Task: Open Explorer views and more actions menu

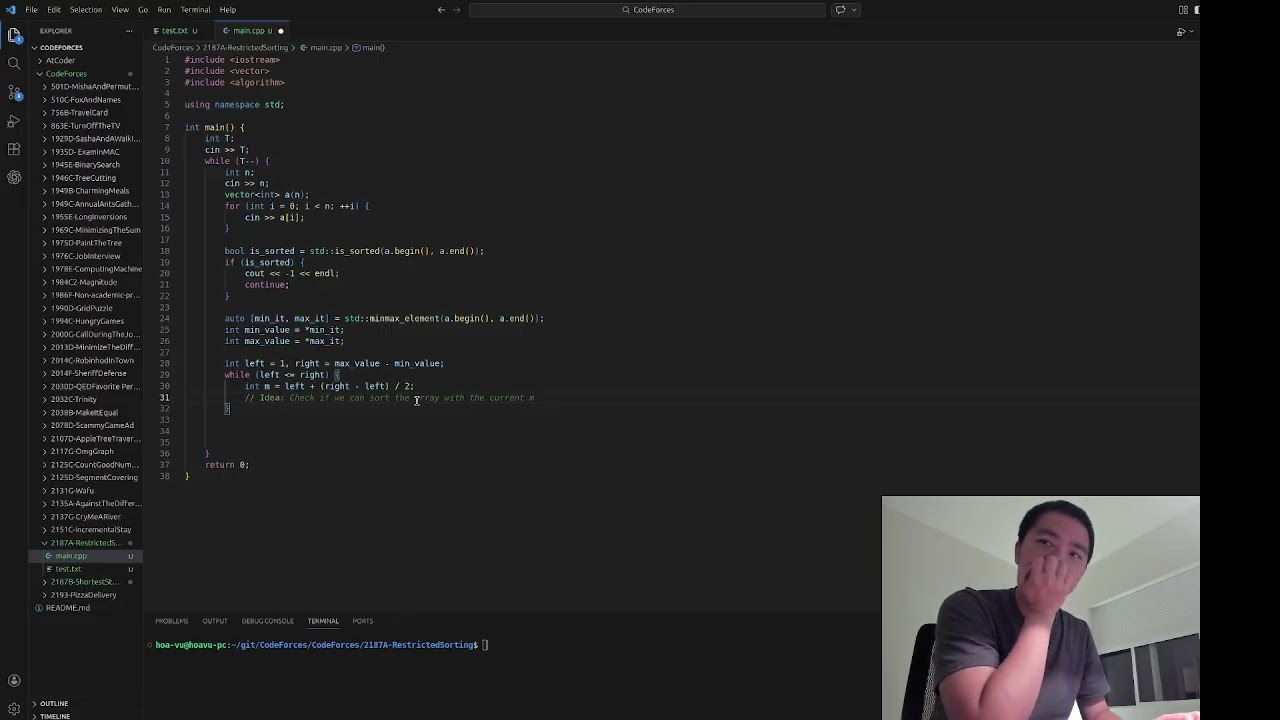Action: click(129, 31)
